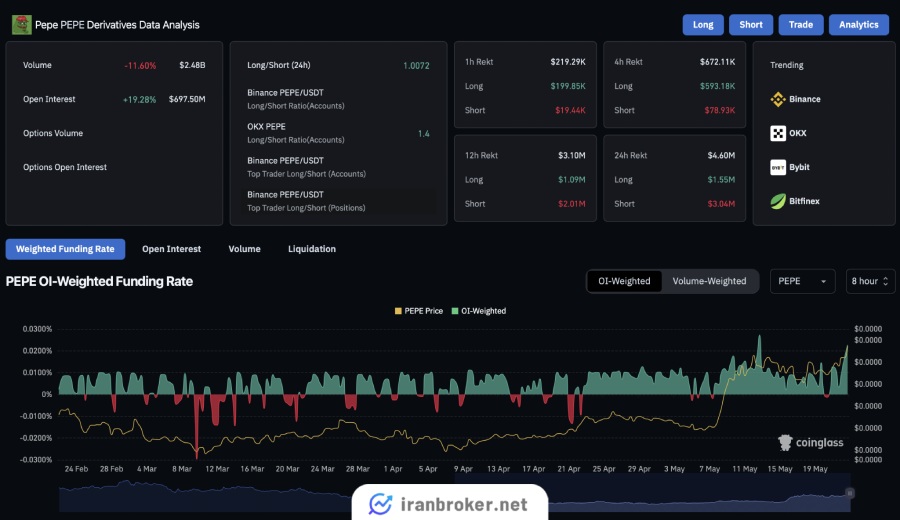Toggle OI-Weighted legend swatch
The width and height of the screenshot is (900, 520).
pos(455,311)
